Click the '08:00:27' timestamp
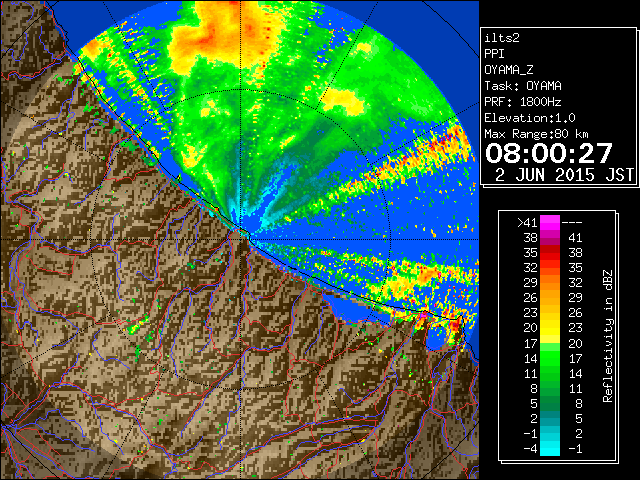 click(x=549, y=153)
